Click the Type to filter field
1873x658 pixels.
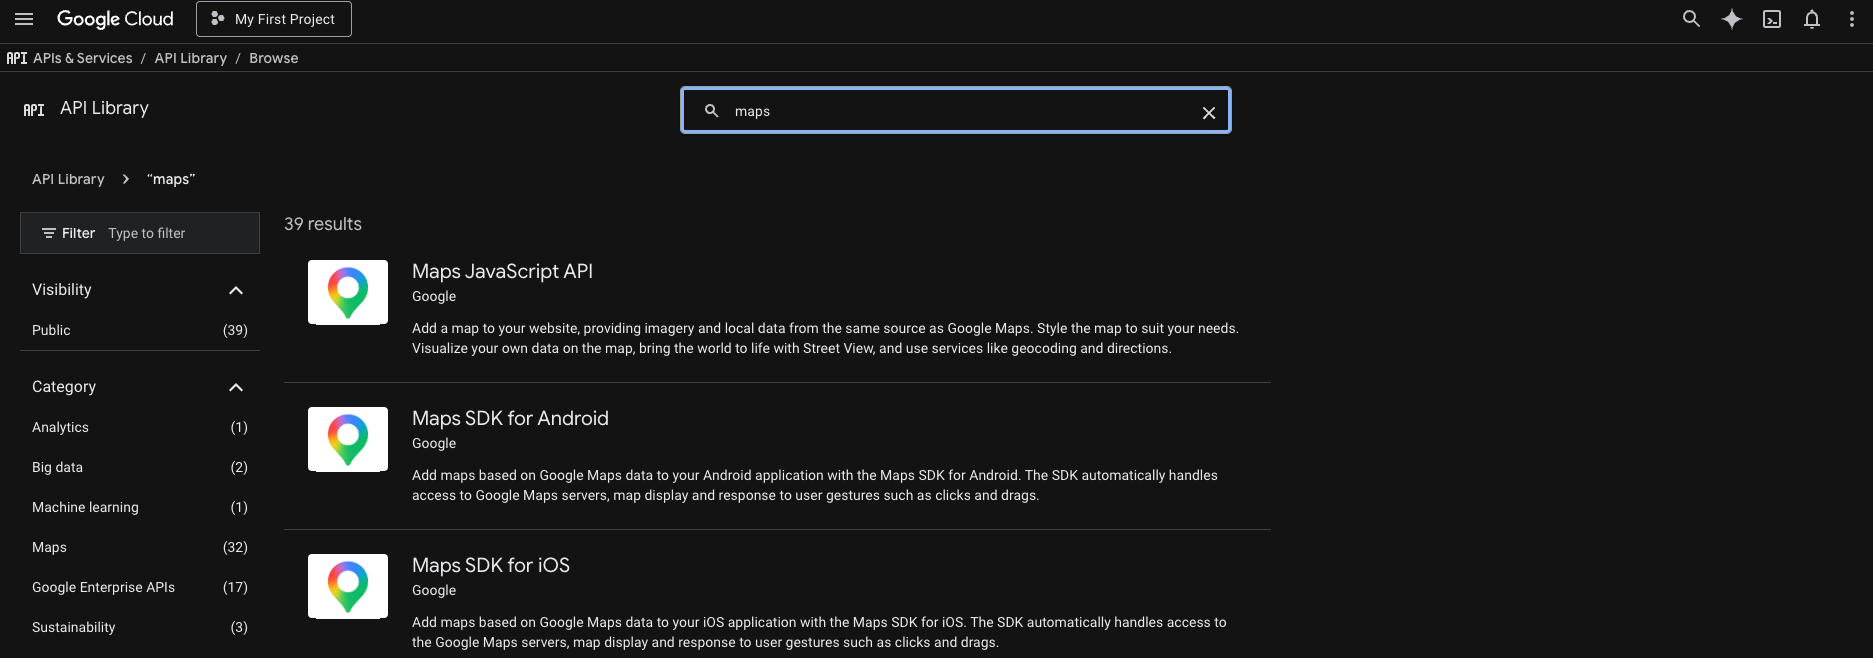180,233
